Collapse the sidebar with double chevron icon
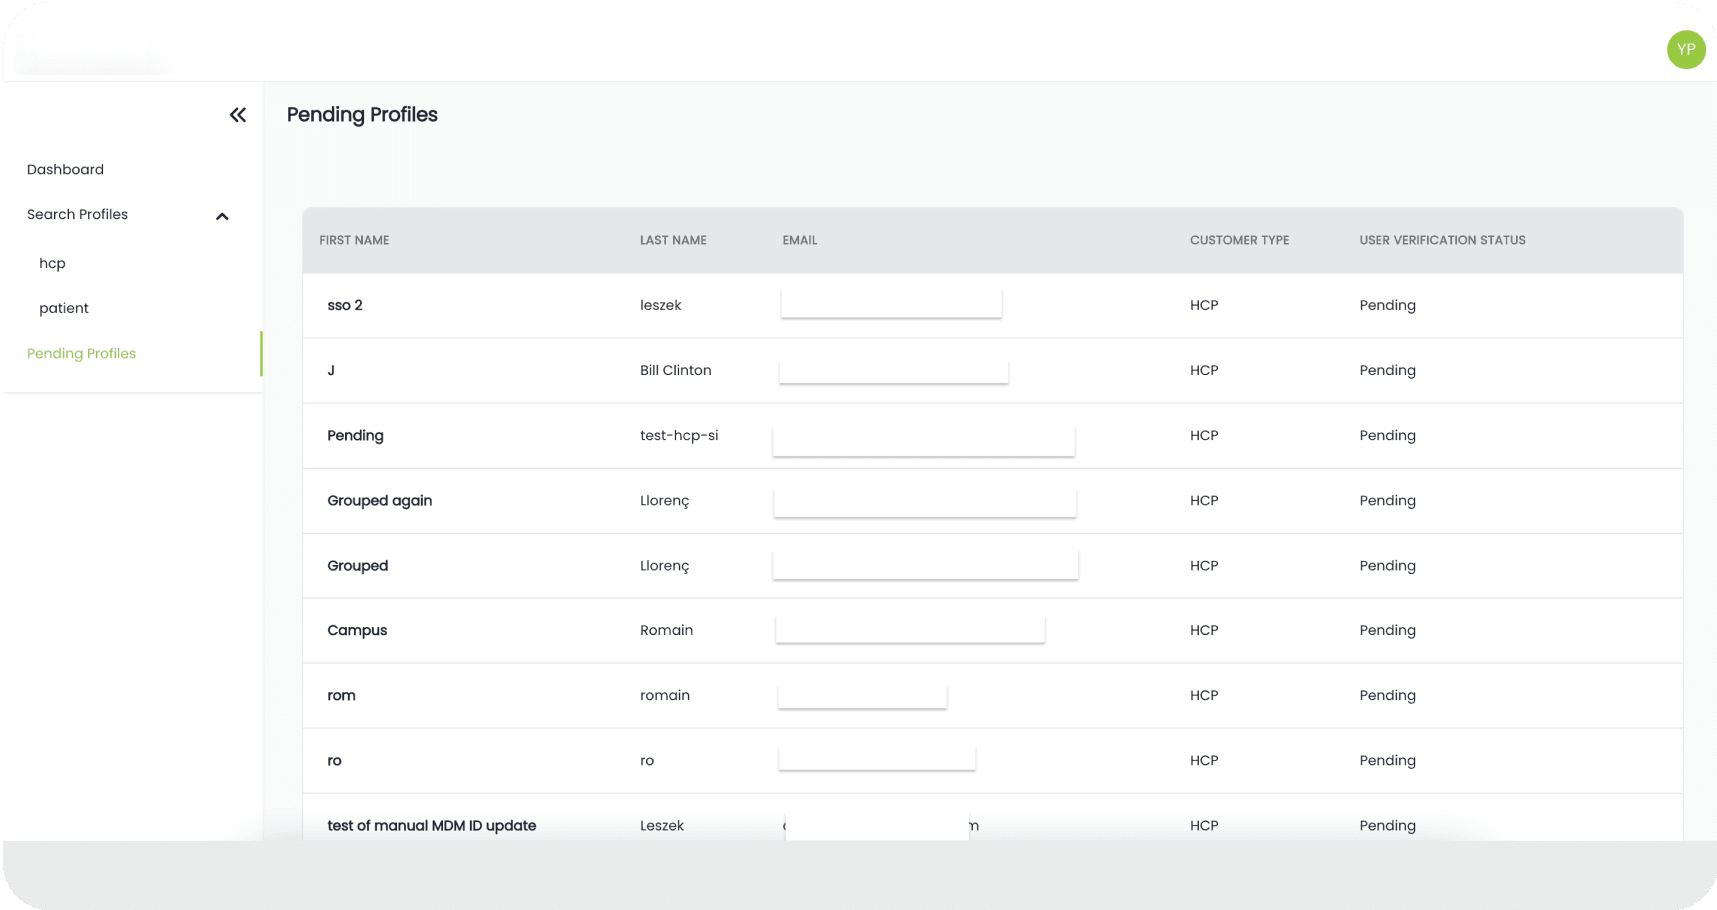Screen dimensions: 1717x910 tap(237, 115)
